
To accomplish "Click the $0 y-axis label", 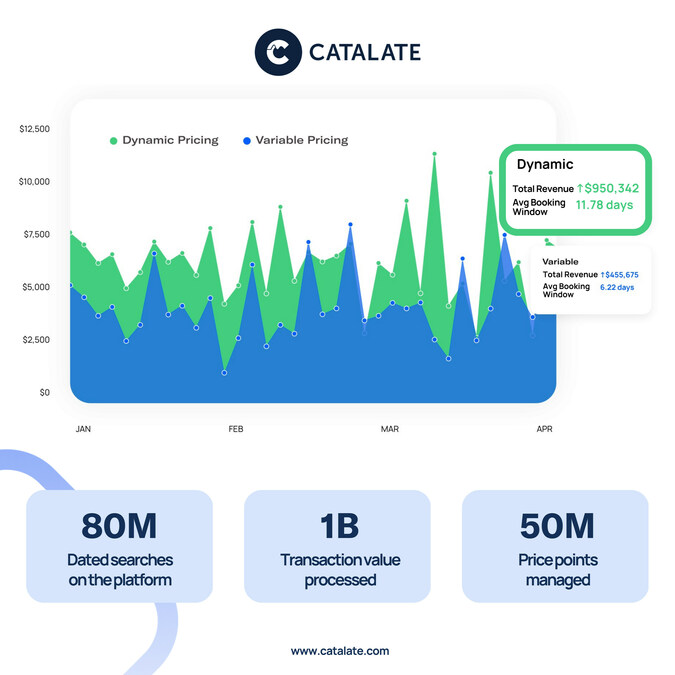I will (45, 393).
